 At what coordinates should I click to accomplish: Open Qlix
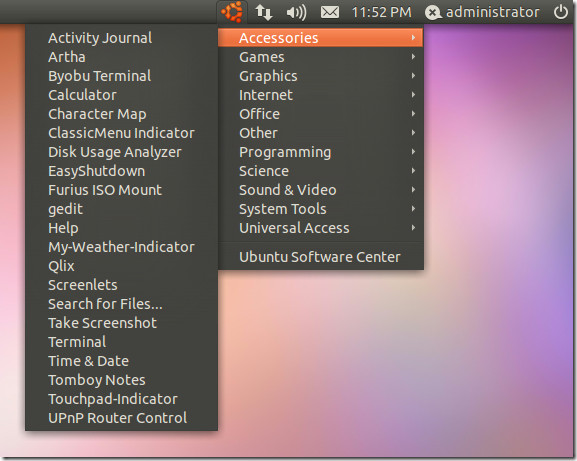point(121,266)
